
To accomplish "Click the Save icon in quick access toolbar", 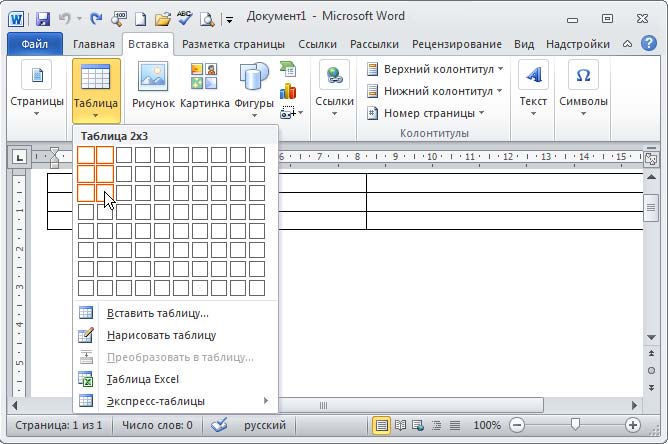I will coord(42,18).
